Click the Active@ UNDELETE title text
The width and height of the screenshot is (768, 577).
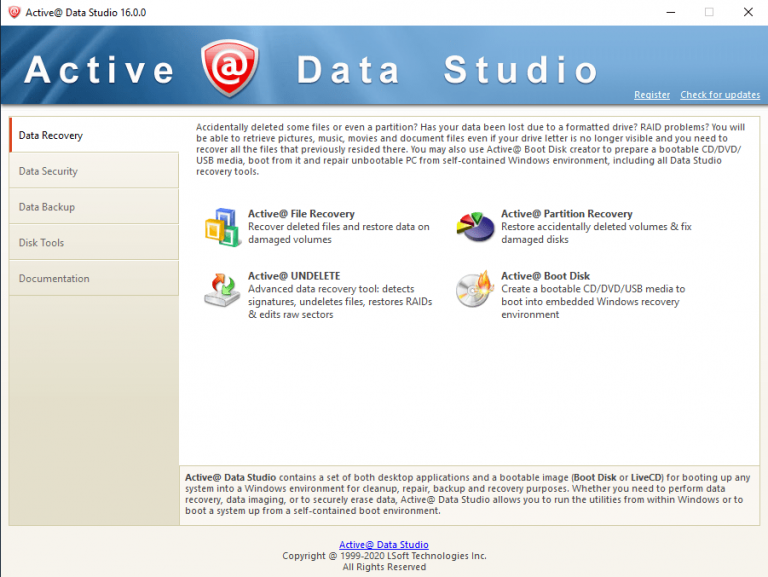coord(294,276)
